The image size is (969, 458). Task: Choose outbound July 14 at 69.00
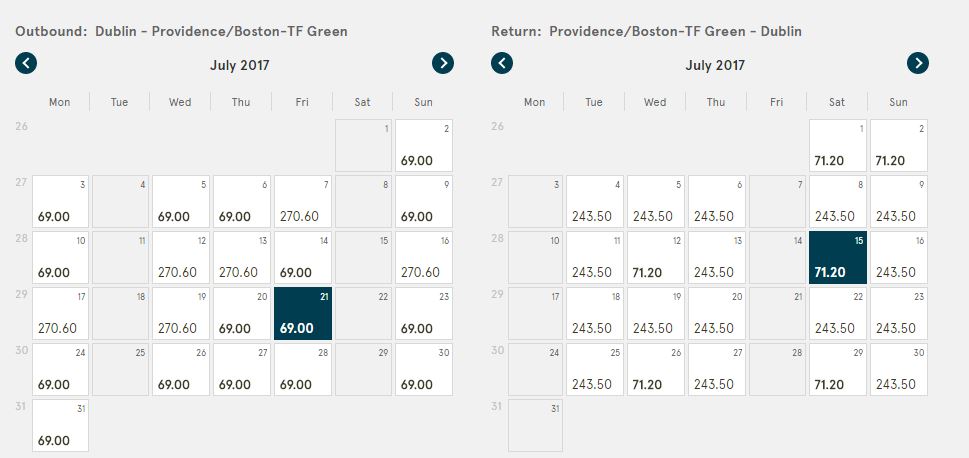tap(303, 258)
